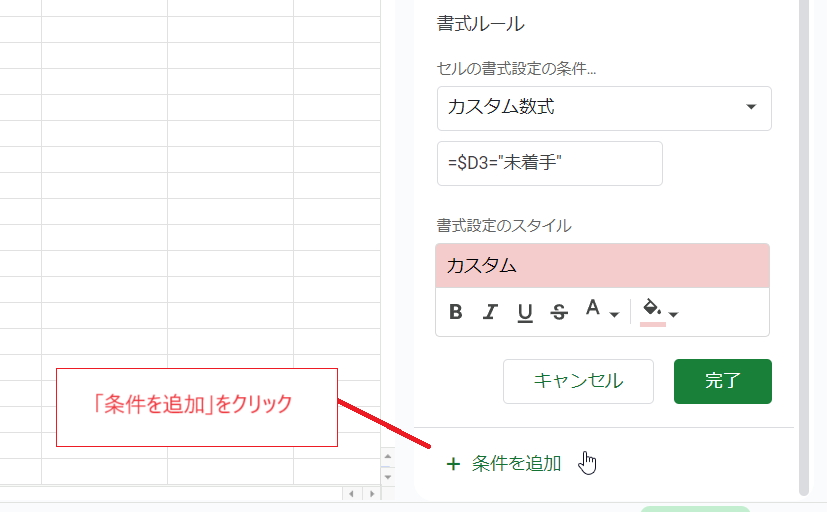
Task: Expand fill color dropdown arrow
Action: 673,315
